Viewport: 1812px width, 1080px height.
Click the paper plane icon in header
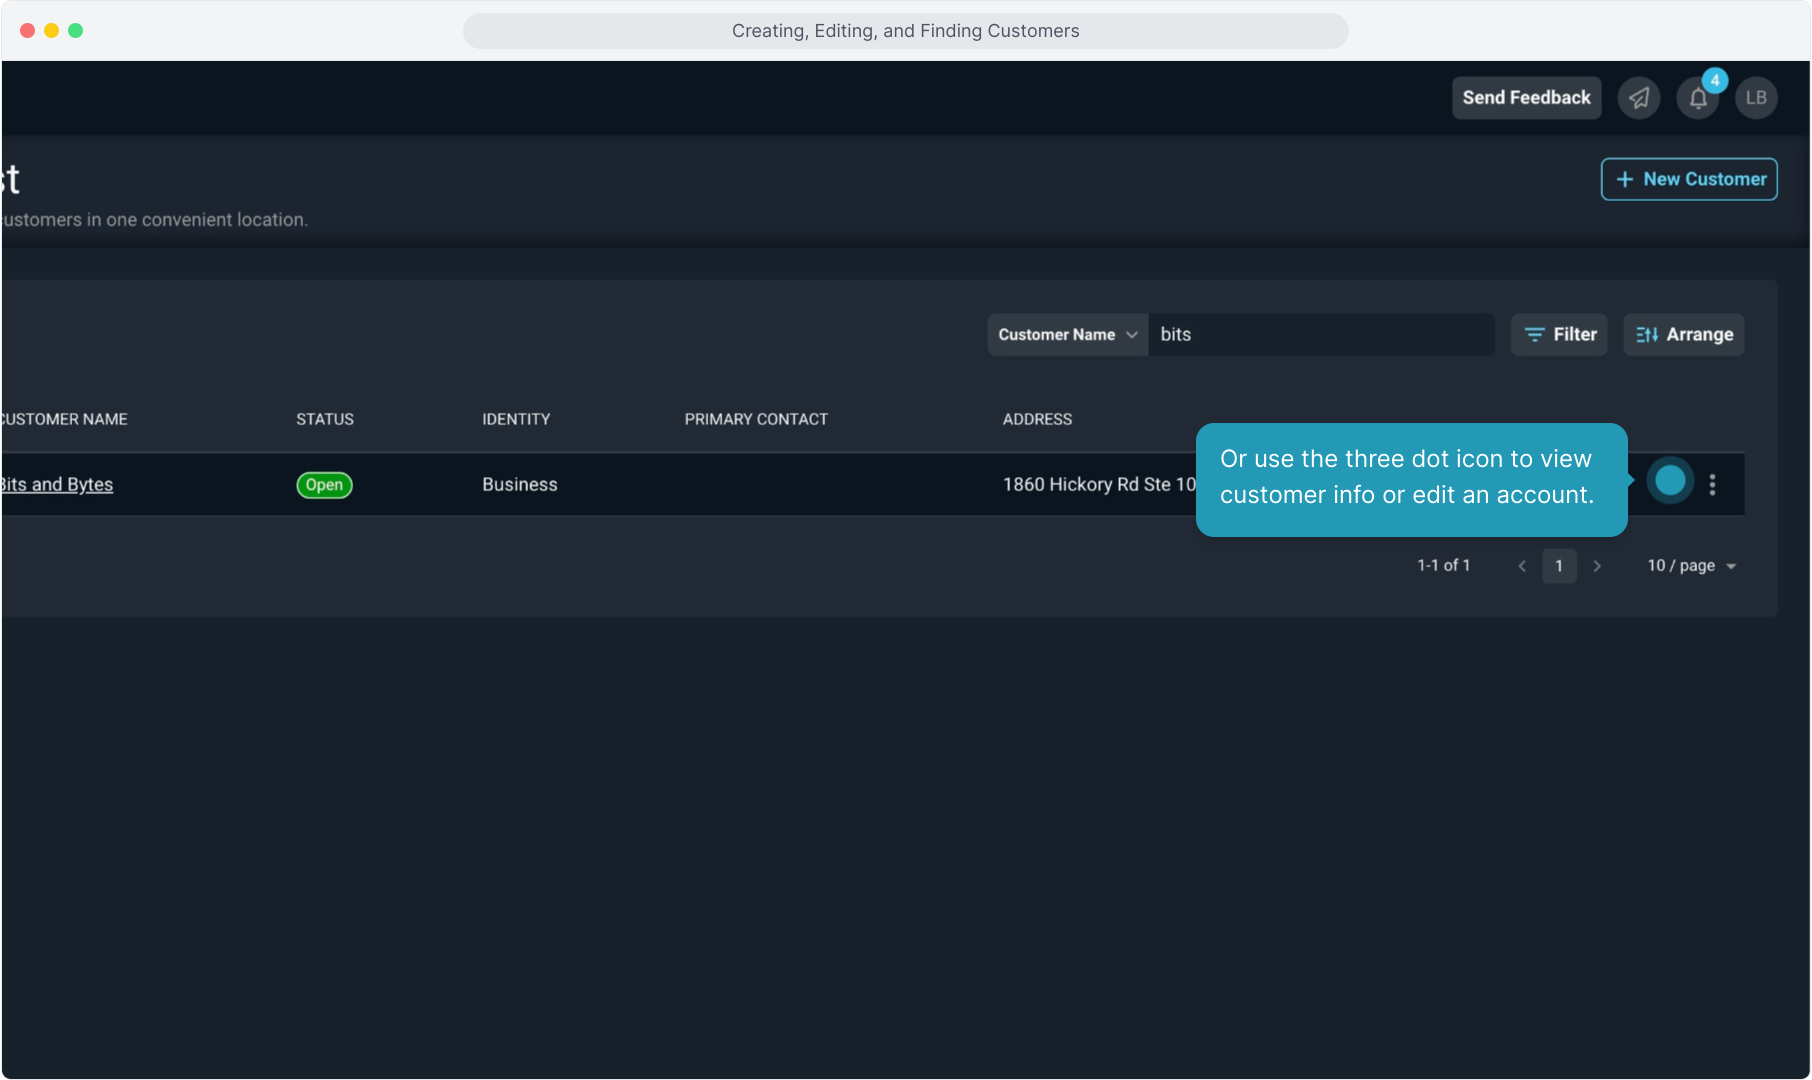tap(1638, 98)
